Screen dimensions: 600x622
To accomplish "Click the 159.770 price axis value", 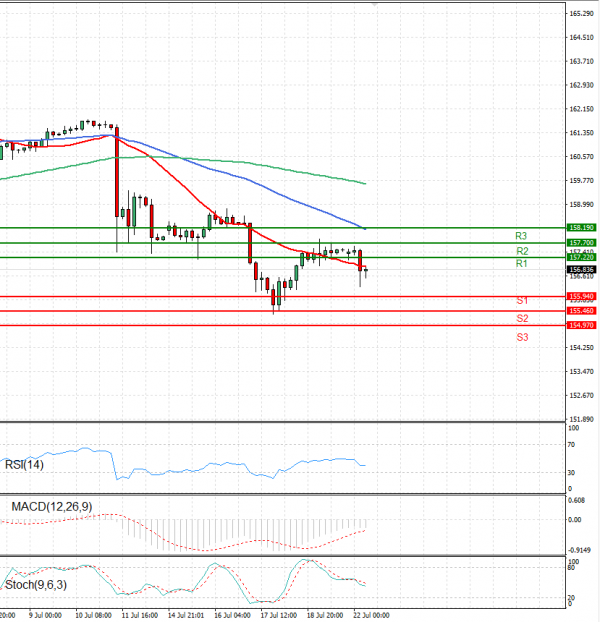I will pos(581,180).
